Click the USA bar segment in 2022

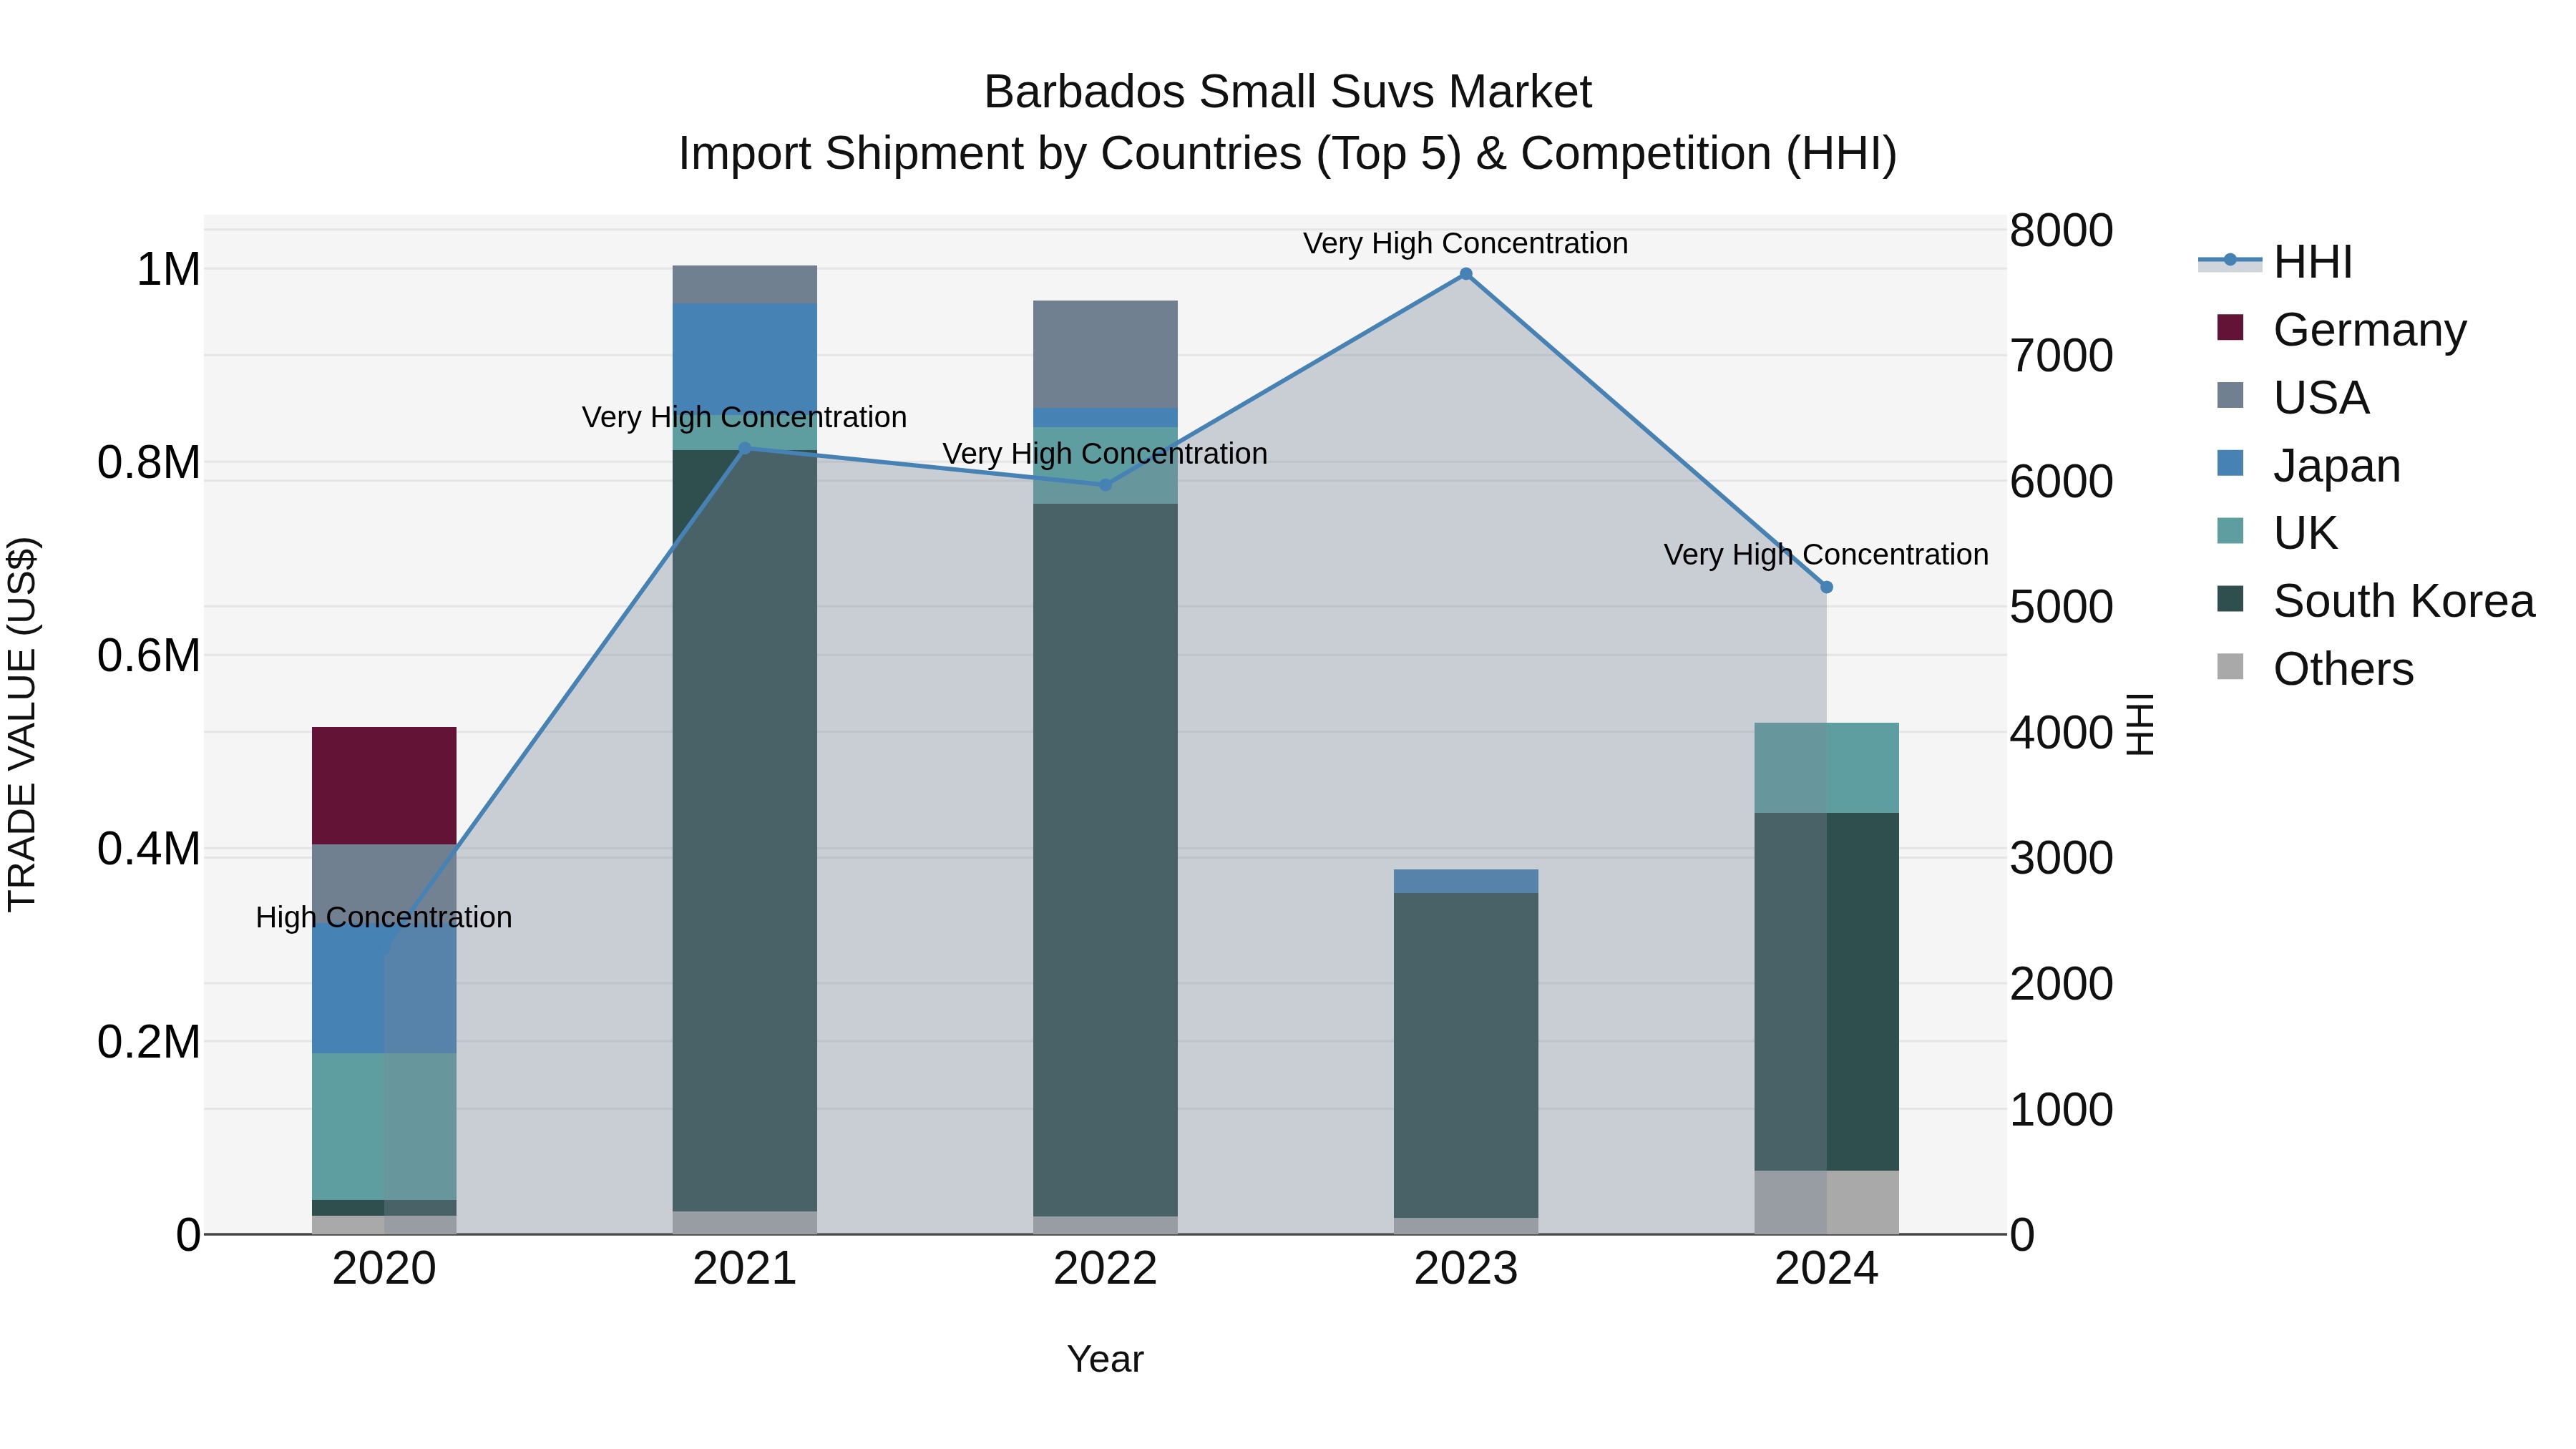click(1105, 354)
